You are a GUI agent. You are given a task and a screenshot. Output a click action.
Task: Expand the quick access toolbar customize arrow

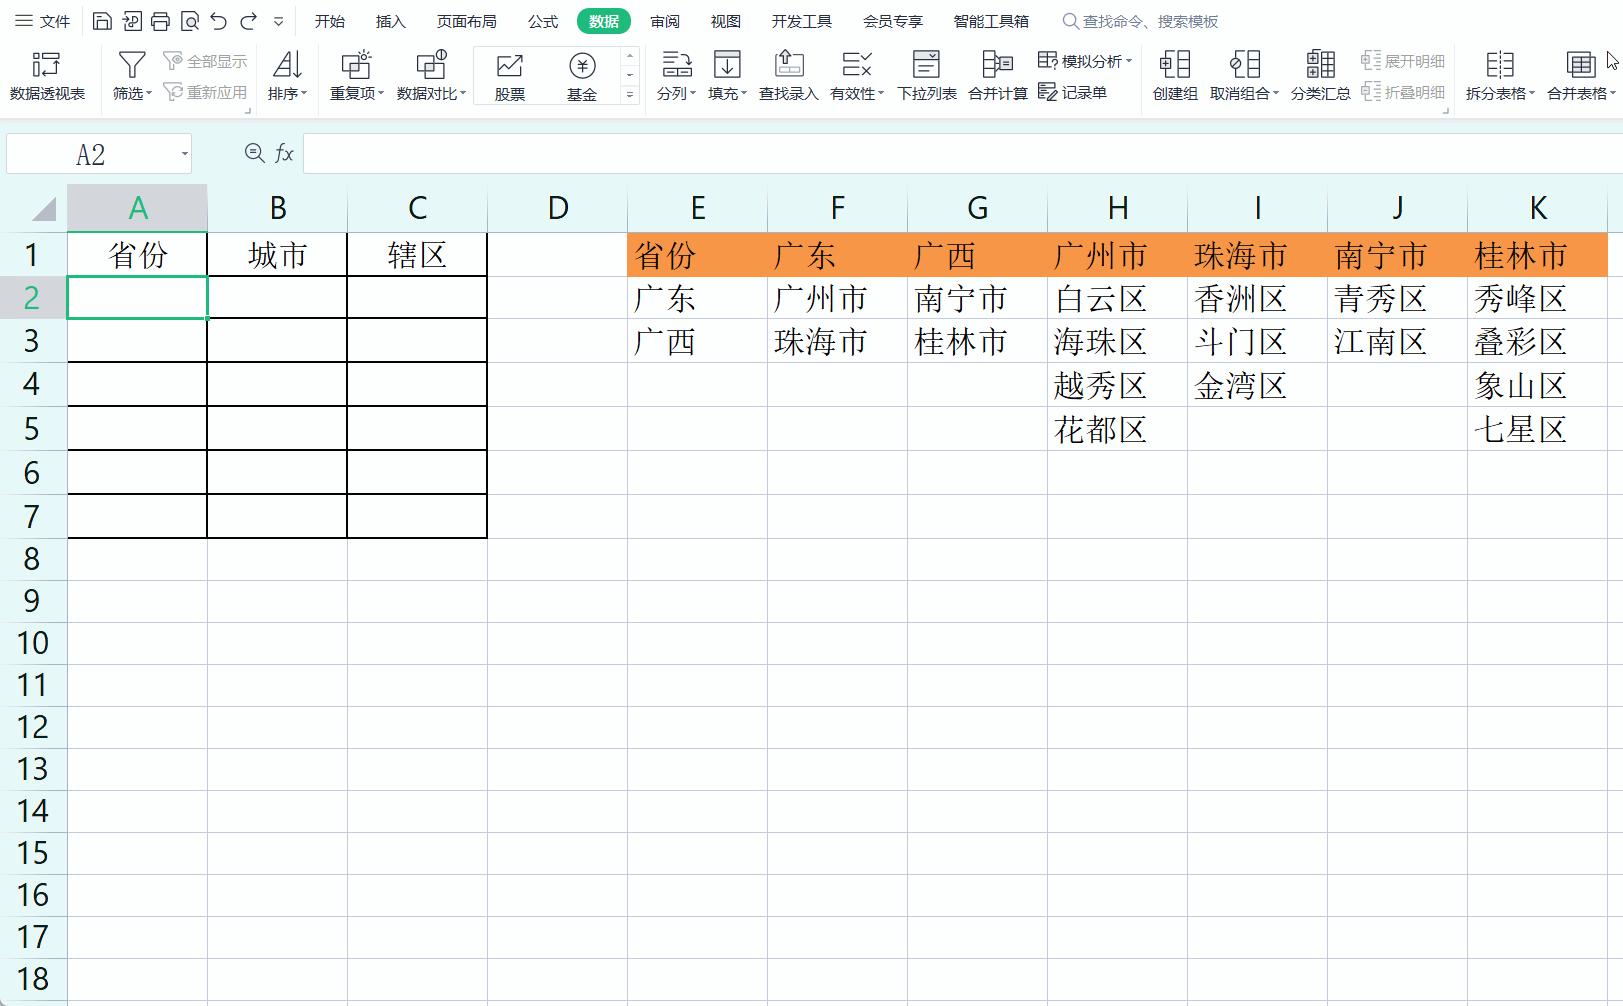tap(278, 21)
